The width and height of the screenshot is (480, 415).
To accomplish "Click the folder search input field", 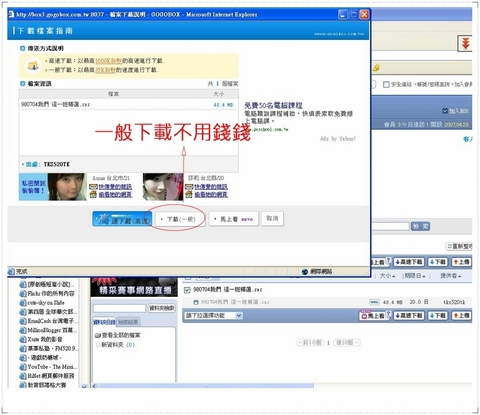I will coord(119,308).
